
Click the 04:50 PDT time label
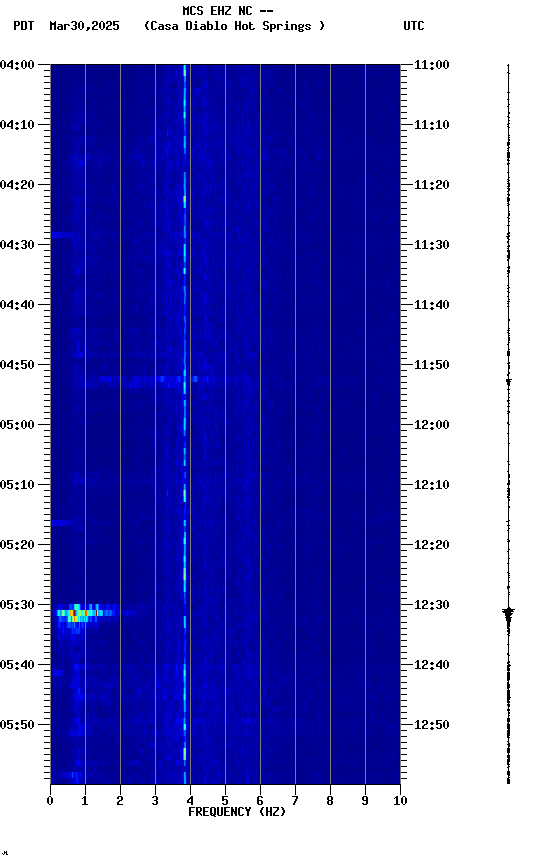click(17, 365)
